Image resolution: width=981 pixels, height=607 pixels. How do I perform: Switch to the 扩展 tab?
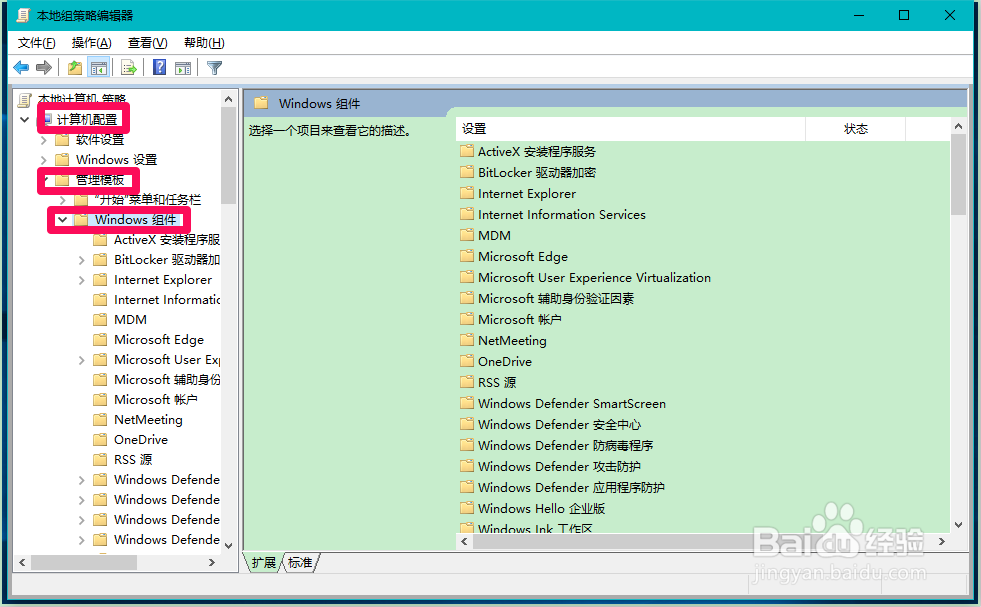(x=263, y=563)
